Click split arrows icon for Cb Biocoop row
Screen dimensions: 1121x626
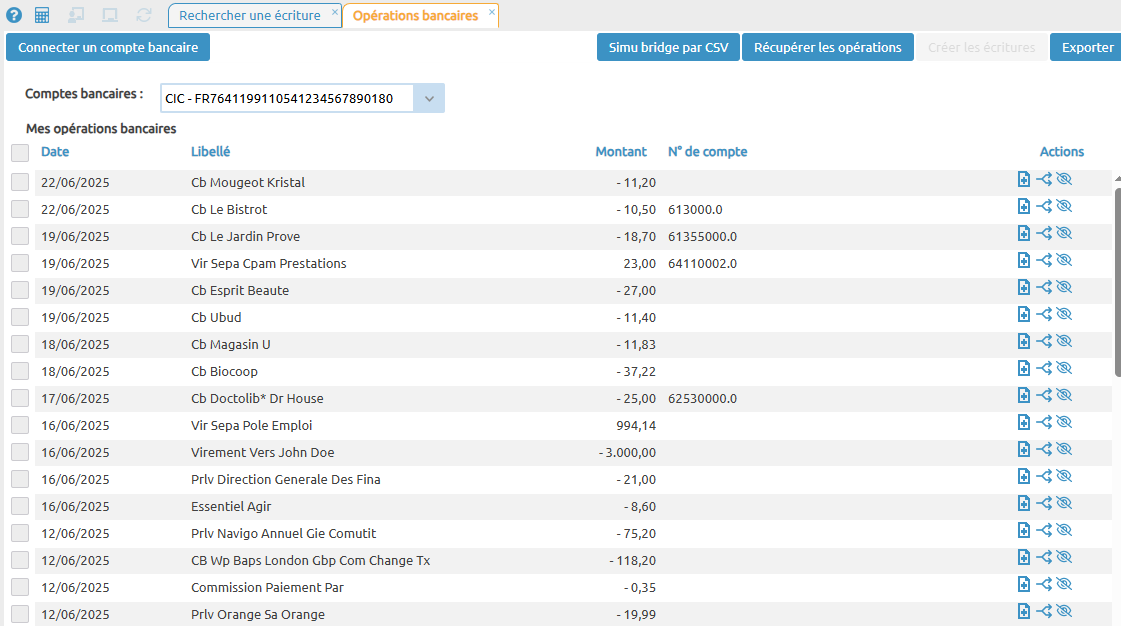[x=1044, y=369]
